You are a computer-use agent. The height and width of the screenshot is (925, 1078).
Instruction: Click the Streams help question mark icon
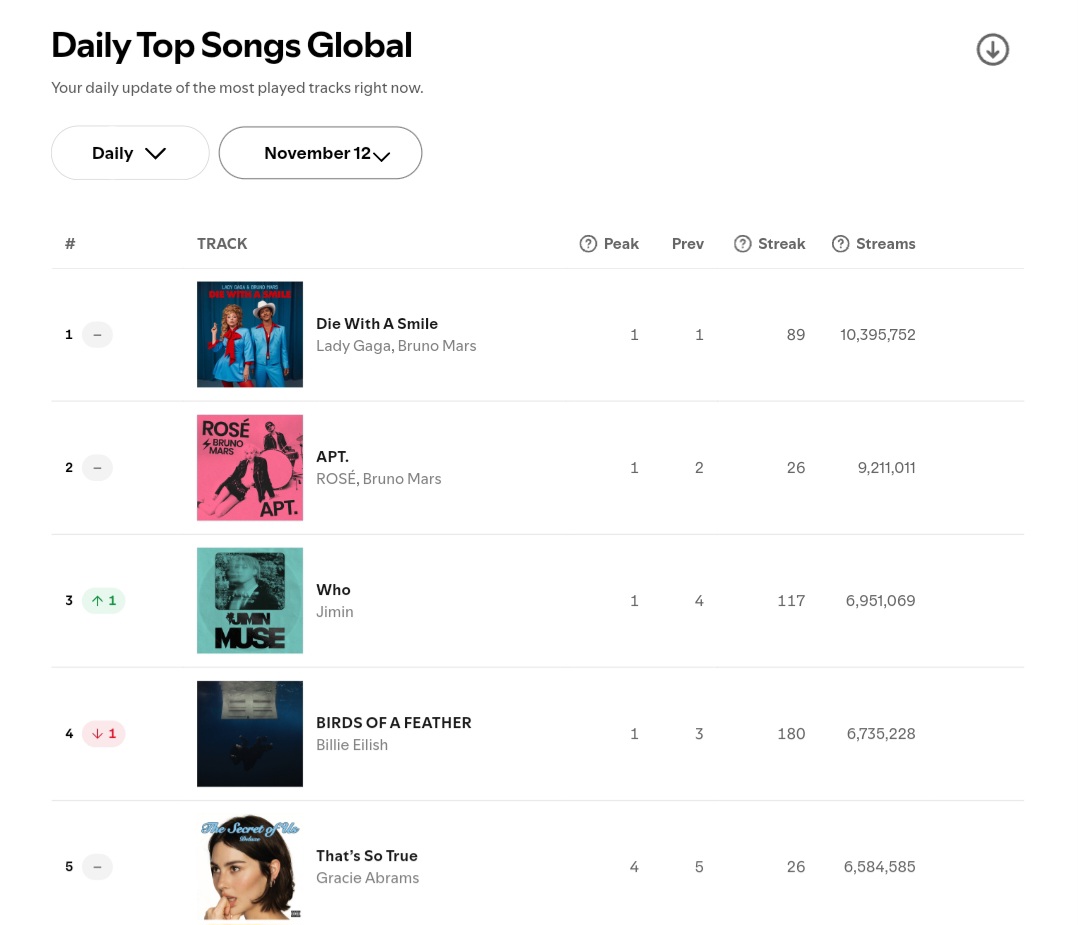[840, 243]
